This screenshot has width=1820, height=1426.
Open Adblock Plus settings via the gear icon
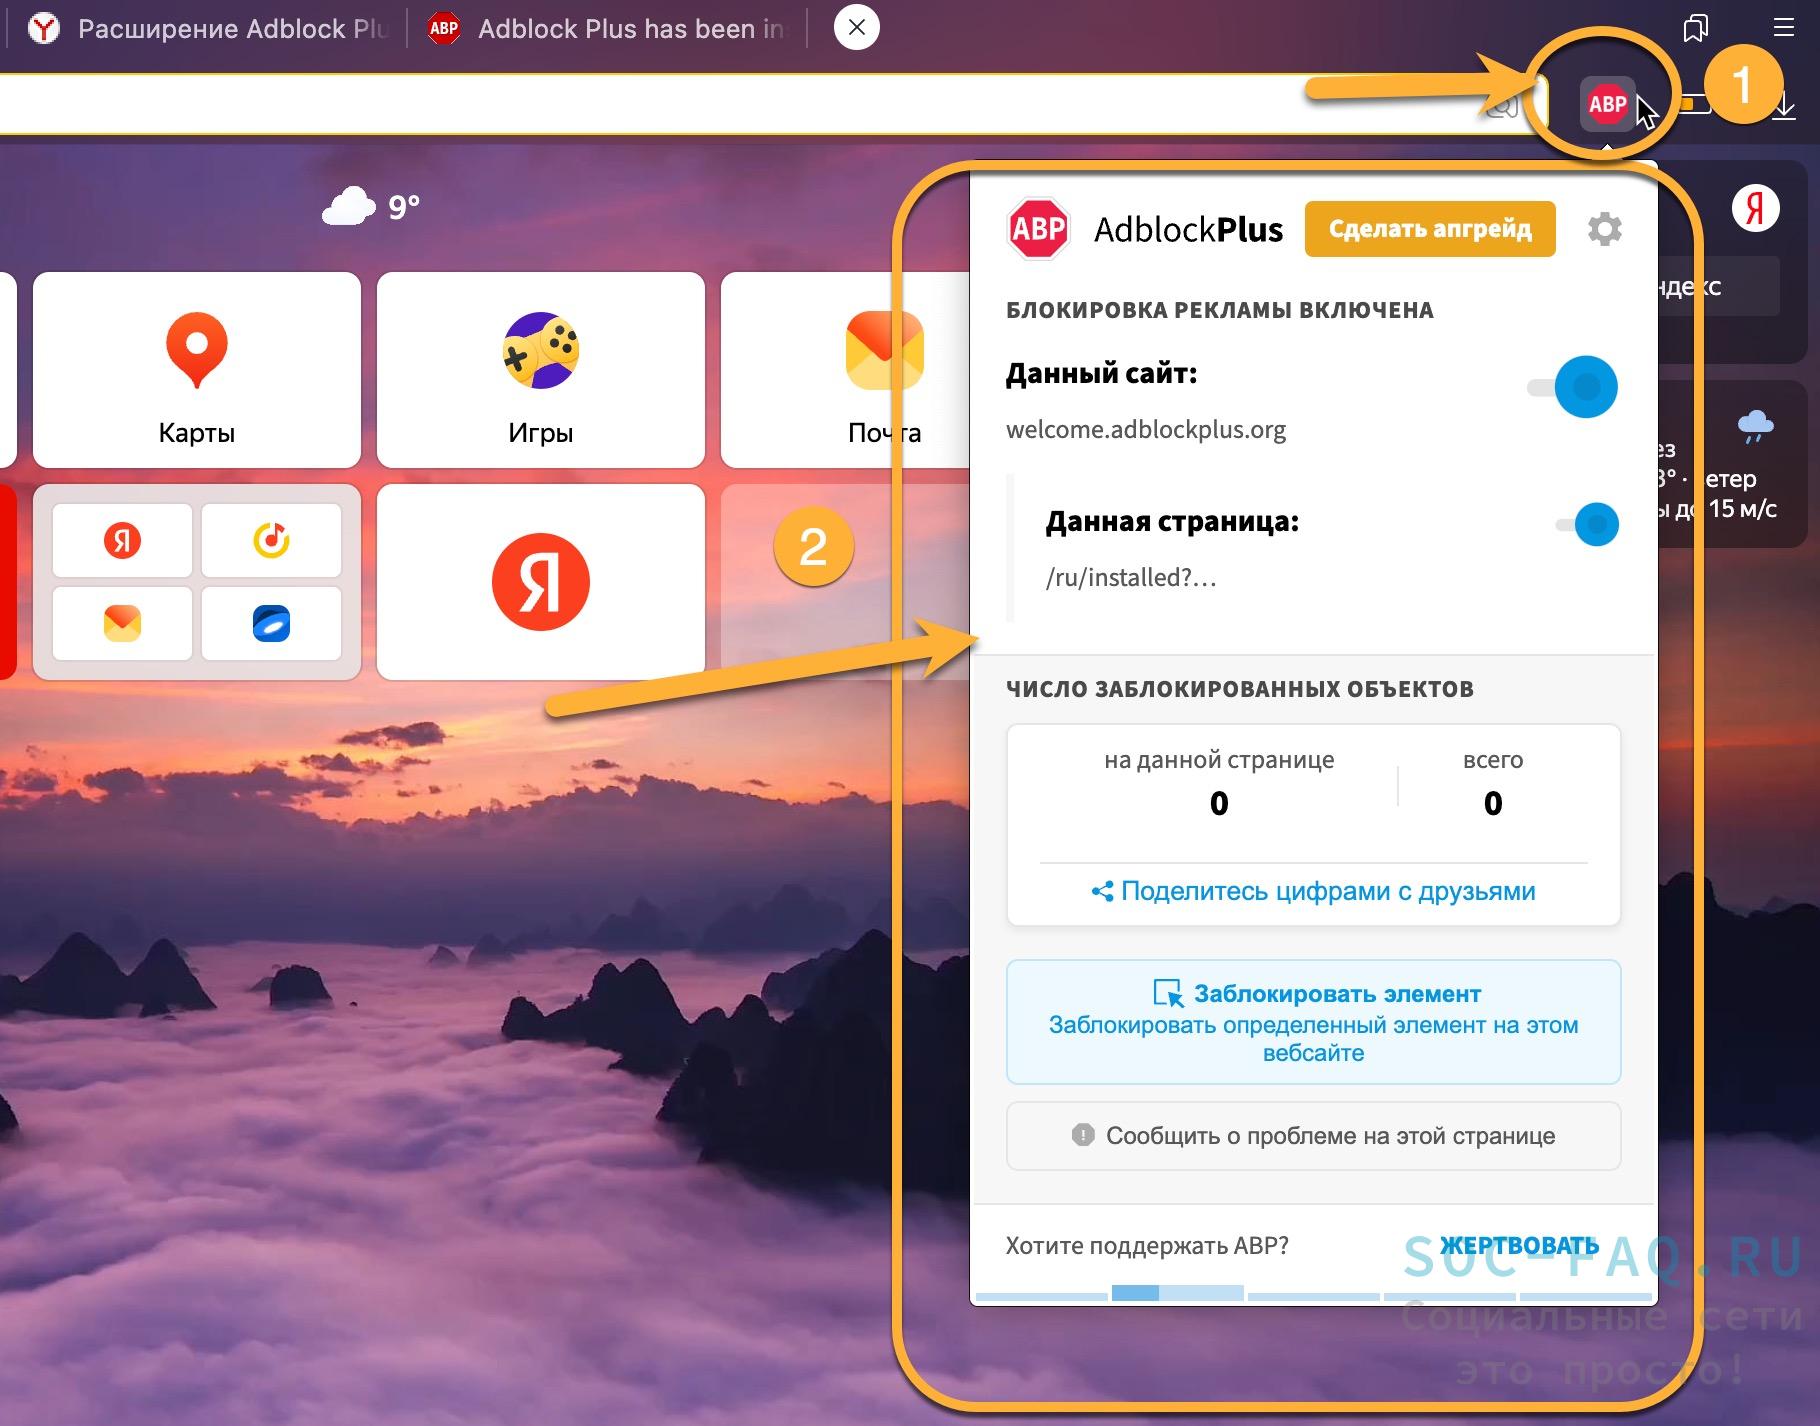[x=1604, y=229]
